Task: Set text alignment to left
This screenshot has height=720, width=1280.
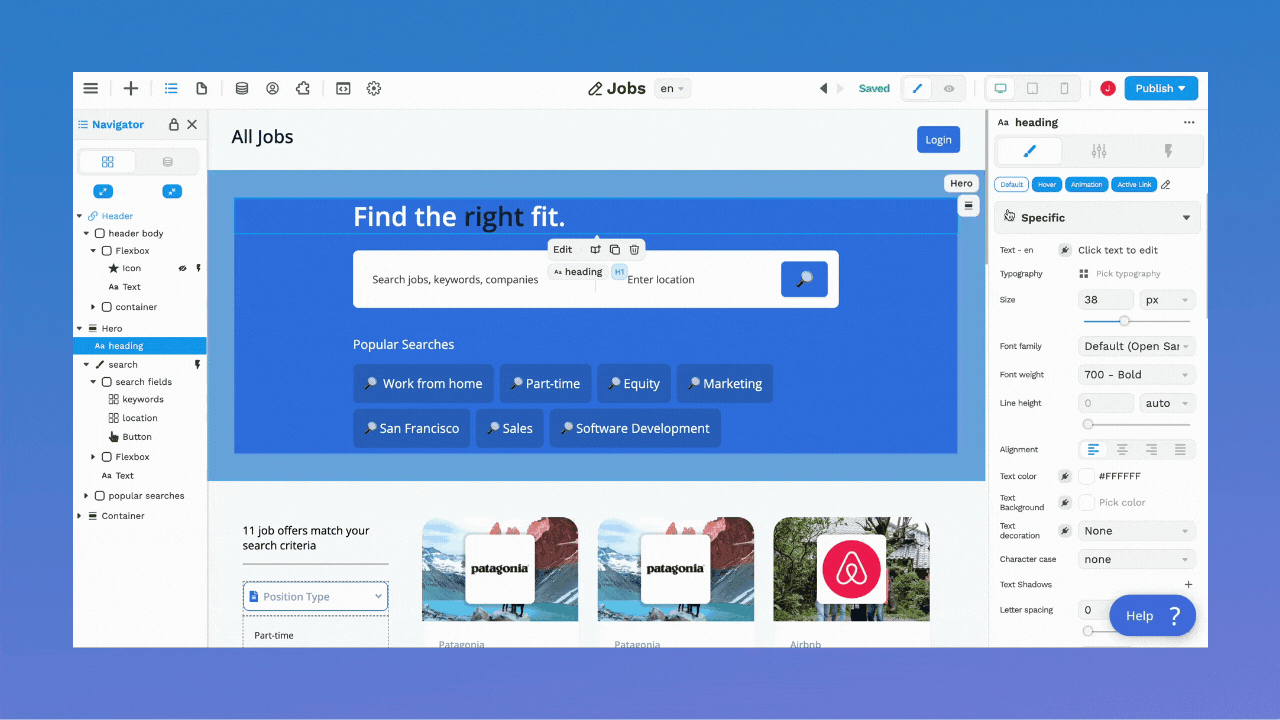Action: [1093, 449]
